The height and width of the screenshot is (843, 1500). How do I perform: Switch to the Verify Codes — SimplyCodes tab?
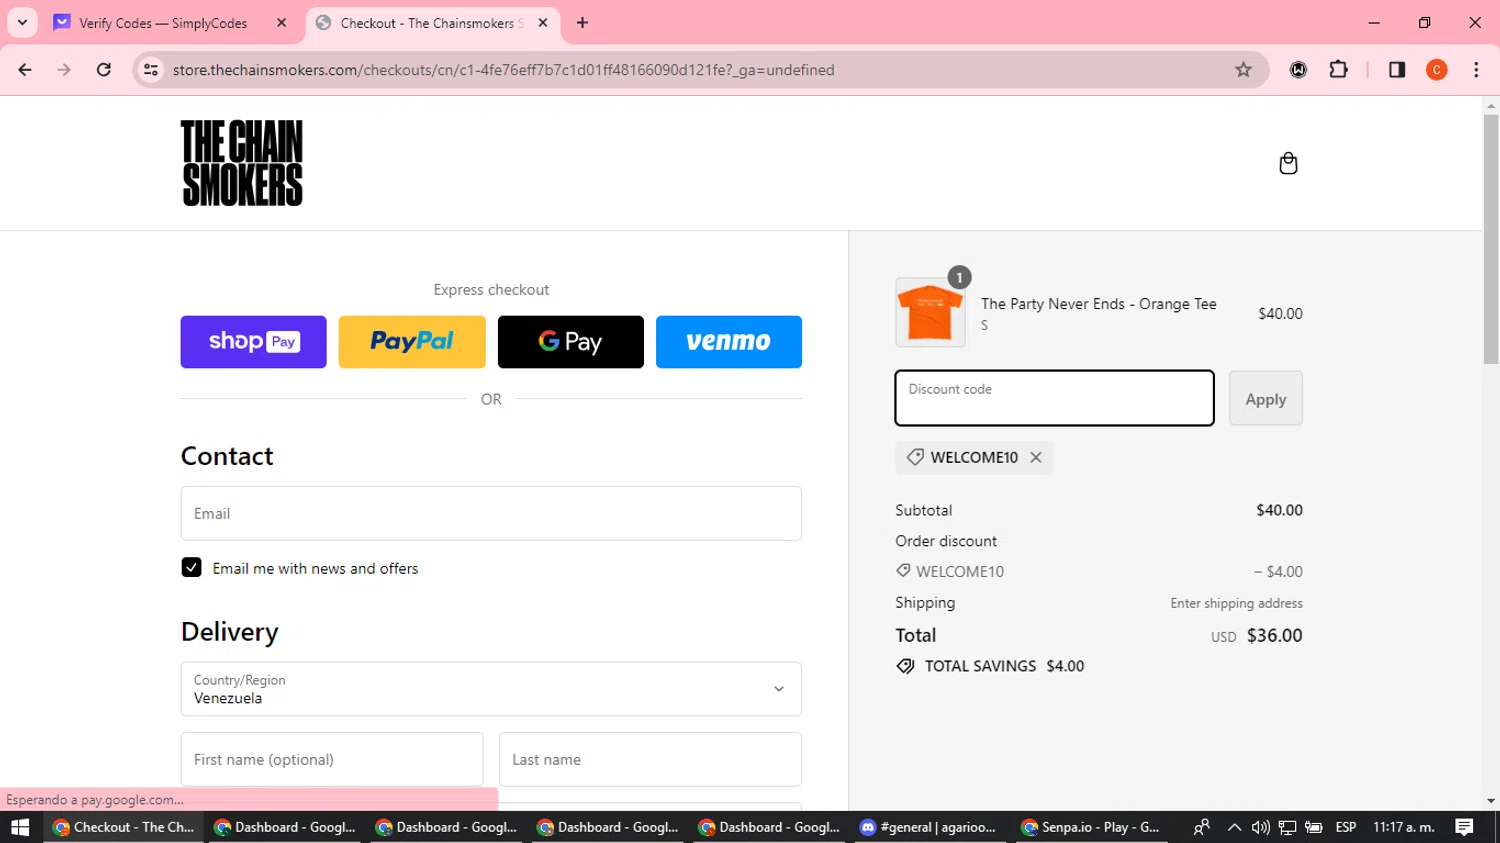coord(162,22)
